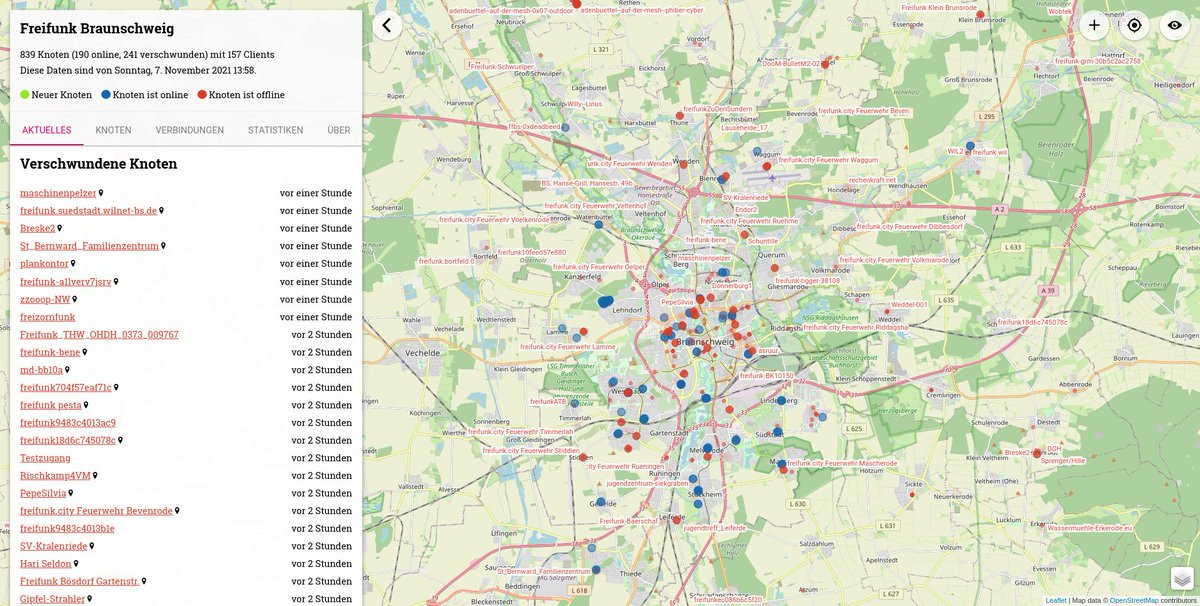Zoom into the map using the plus icon
The width and height of the screenshot is (1200, 606).
pos(1094,25)
